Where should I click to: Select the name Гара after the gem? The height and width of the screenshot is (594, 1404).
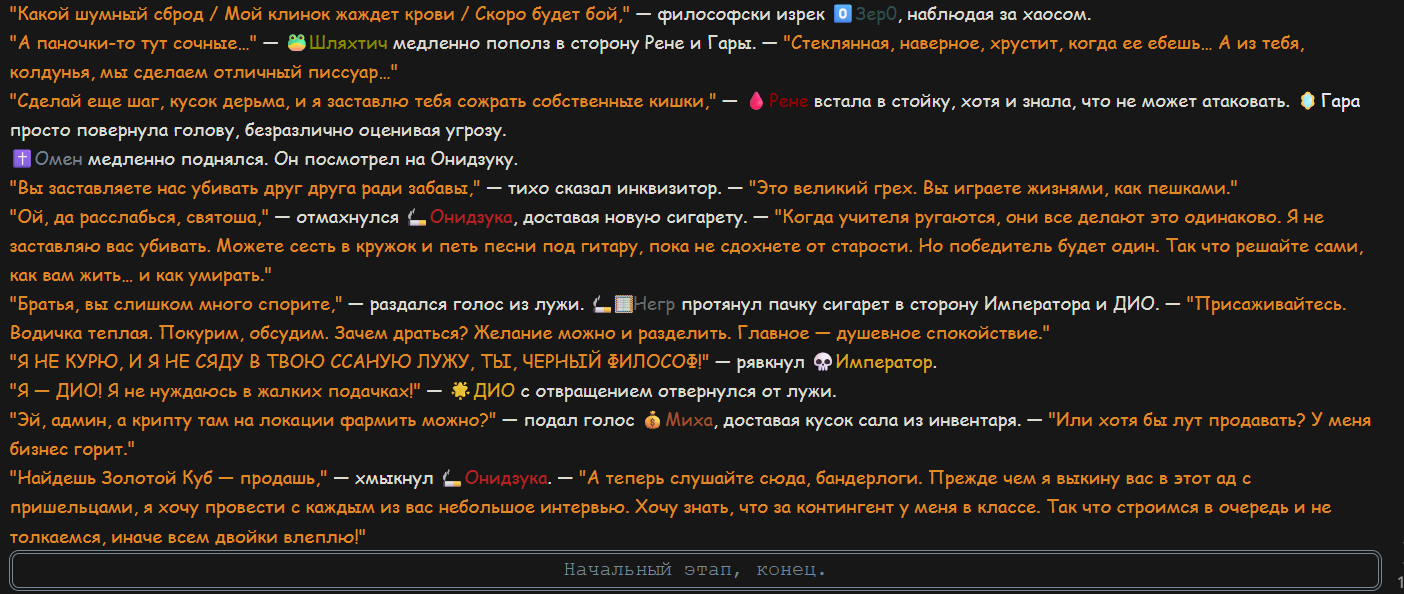(1340, 102)
